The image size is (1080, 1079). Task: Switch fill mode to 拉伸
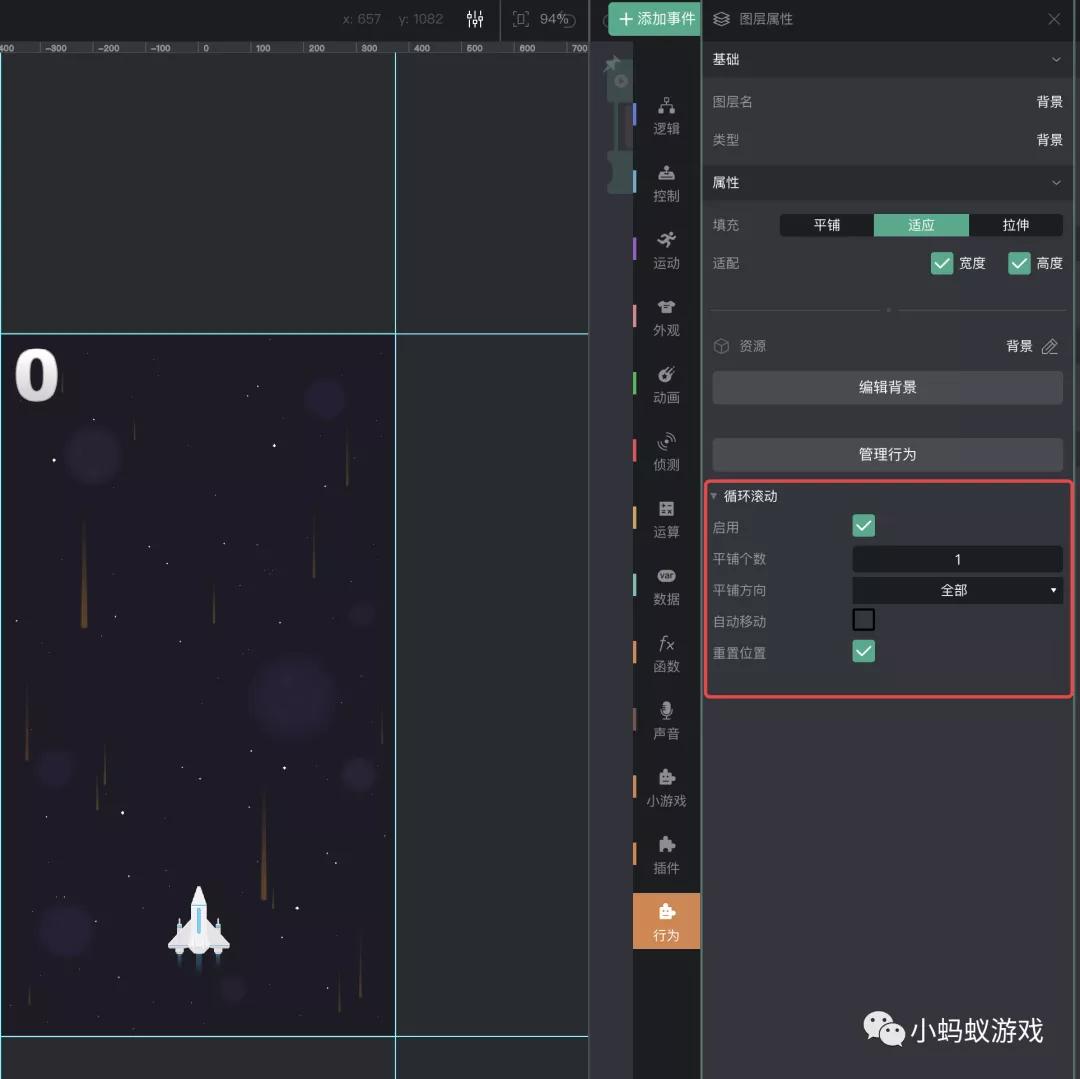[x=1017, y=225]
